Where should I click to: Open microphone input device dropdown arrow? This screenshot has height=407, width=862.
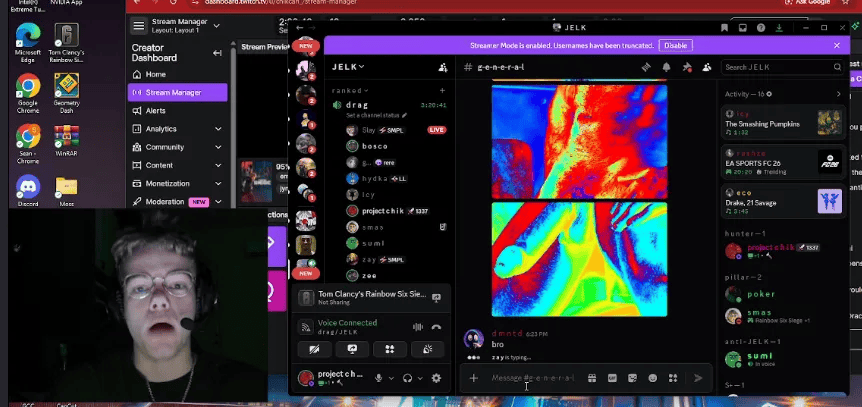tap(391, 378)
